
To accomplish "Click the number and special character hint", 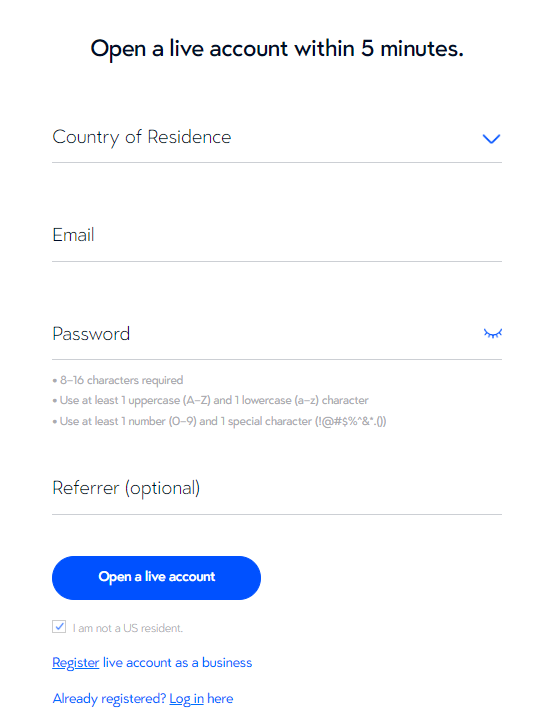I will point(223,421).
